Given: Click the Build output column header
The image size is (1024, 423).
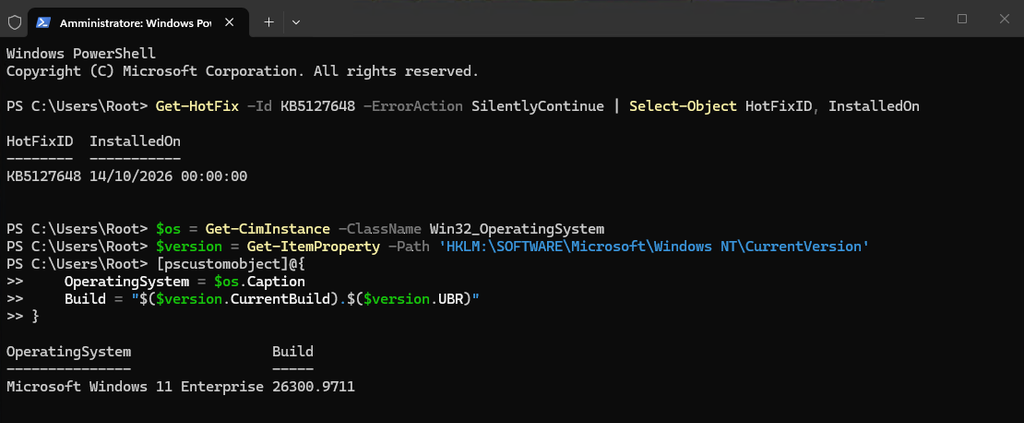Looking at the screenshot, I should tap(293, 352).
